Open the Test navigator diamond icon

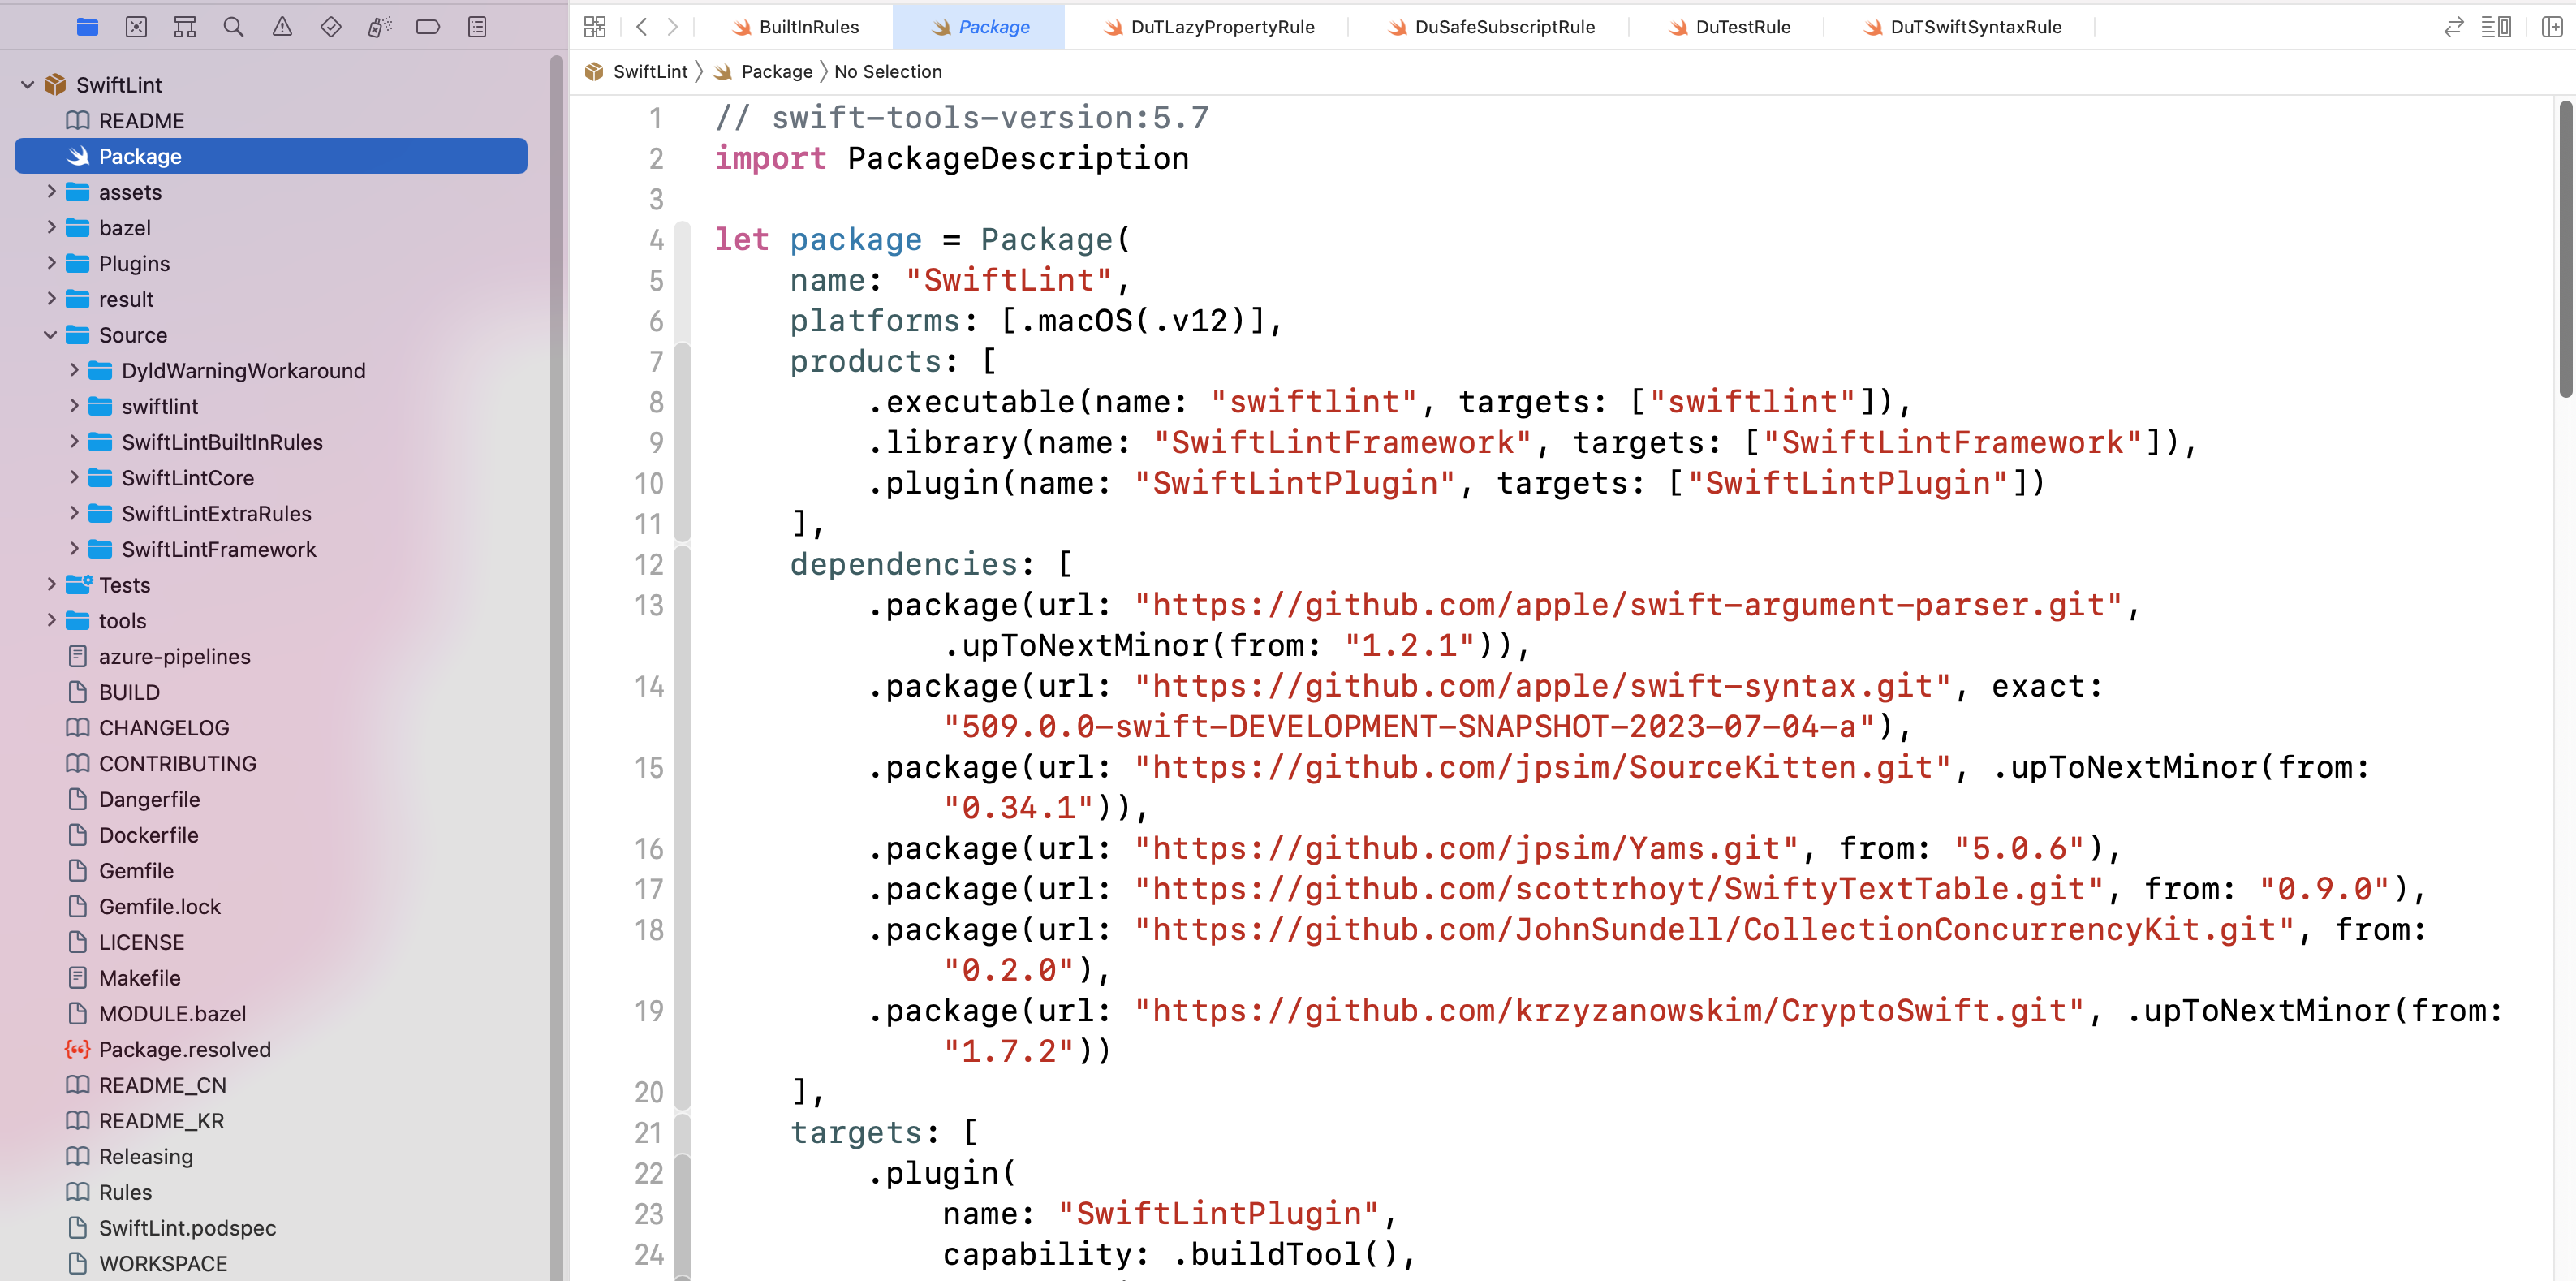point(331,27)
